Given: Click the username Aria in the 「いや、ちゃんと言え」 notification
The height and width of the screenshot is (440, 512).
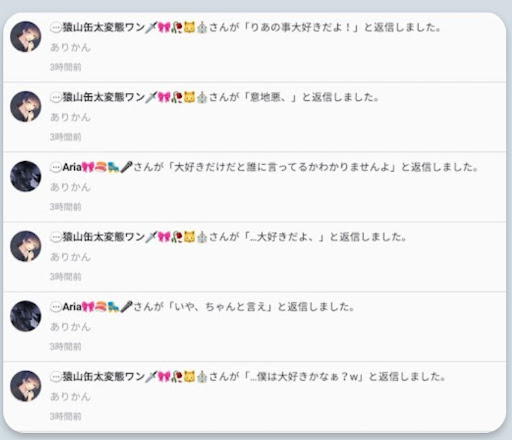Looking at the screenshot, I should (x=72, y=307).
